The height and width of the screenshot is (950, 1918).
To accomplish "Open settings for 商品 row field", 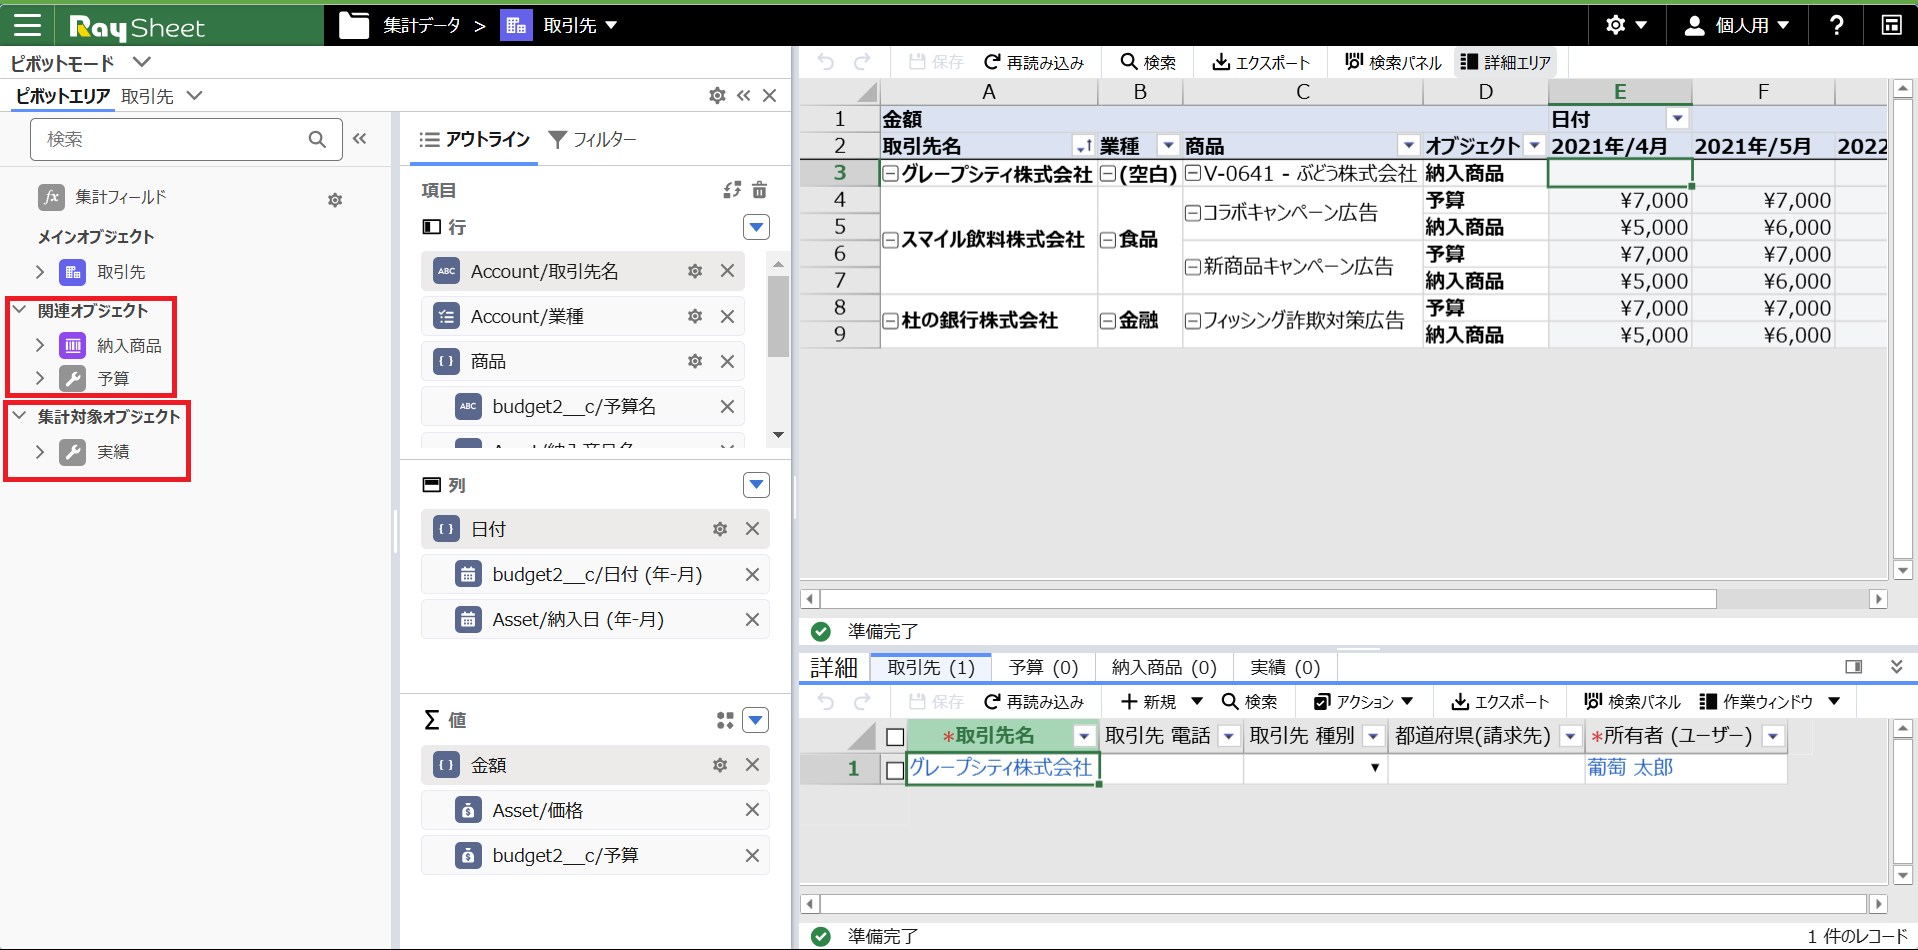I will coord(695,361).
